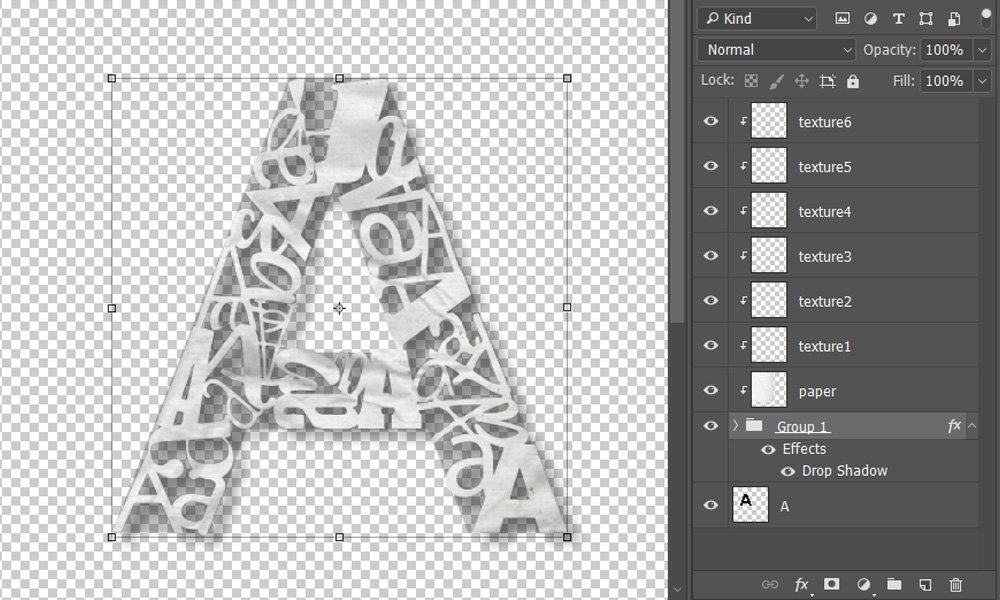Open the Normal blend mode dropdown

[776, 50]
